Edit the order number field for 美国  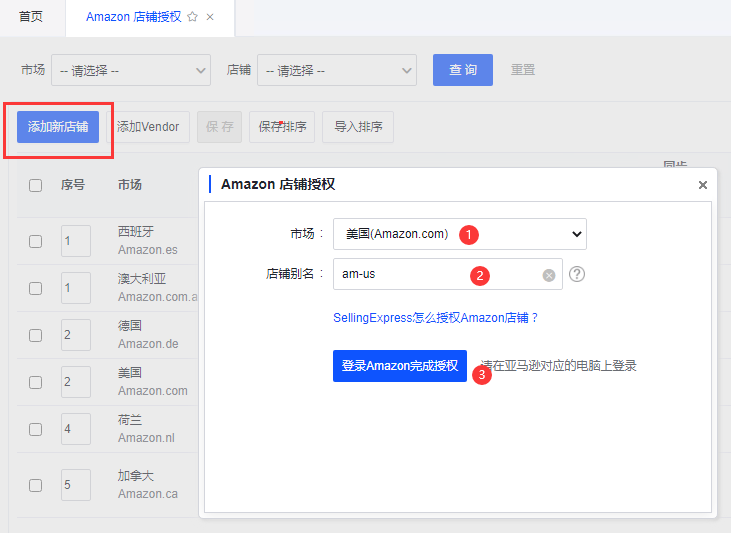pos(76,382)
